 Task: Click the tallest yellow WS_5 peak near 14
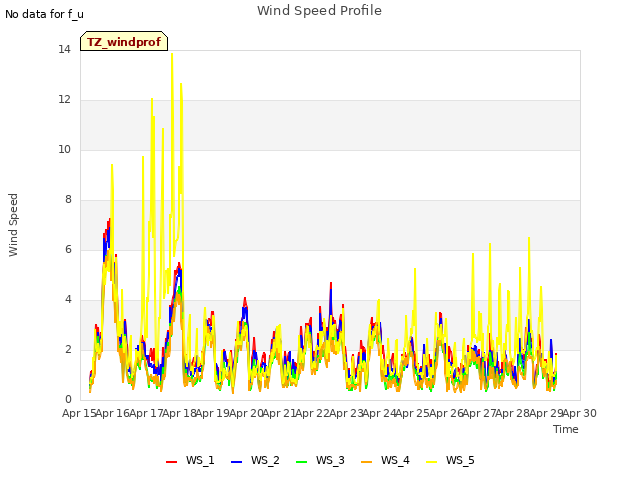tap(172, 55)
